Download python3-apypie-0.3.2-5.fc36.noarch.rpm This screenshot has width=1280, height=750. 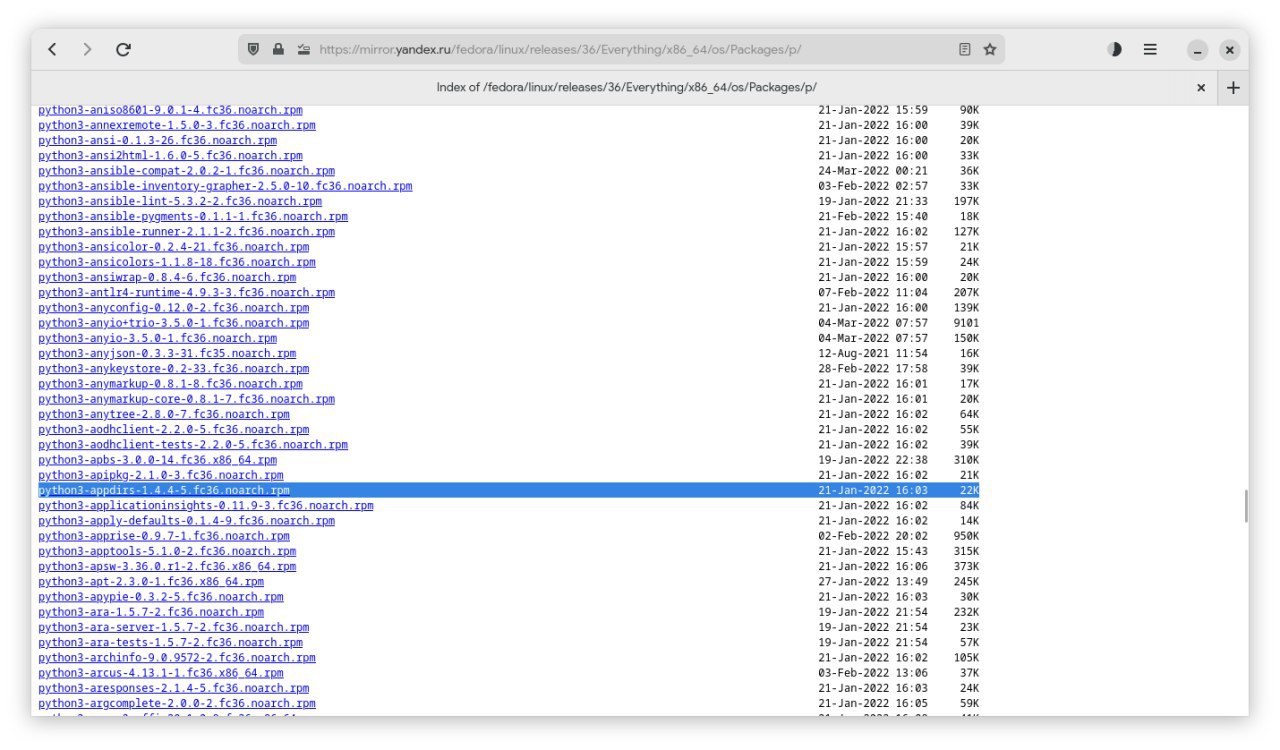point(160,597)
